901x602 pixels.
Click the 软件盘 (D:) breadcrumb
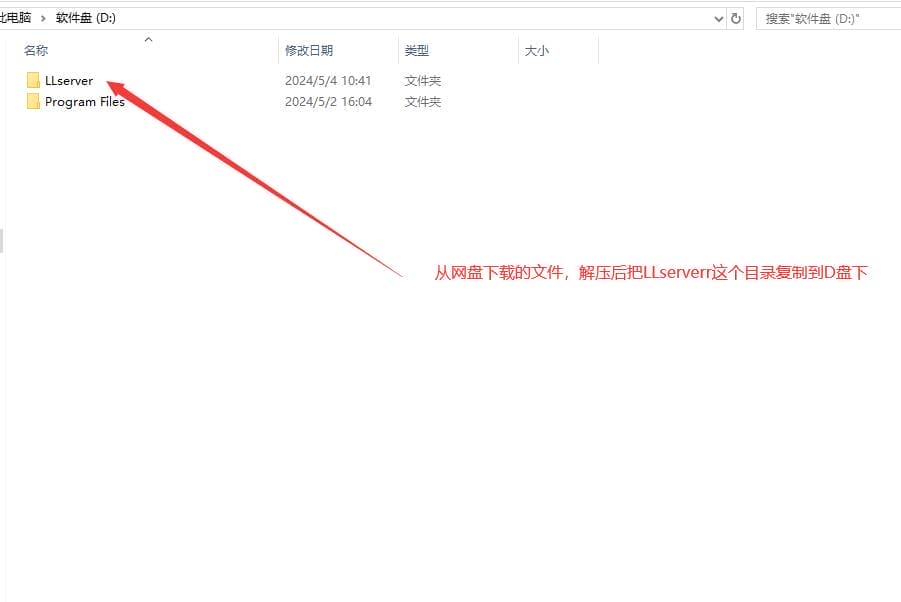86,18
